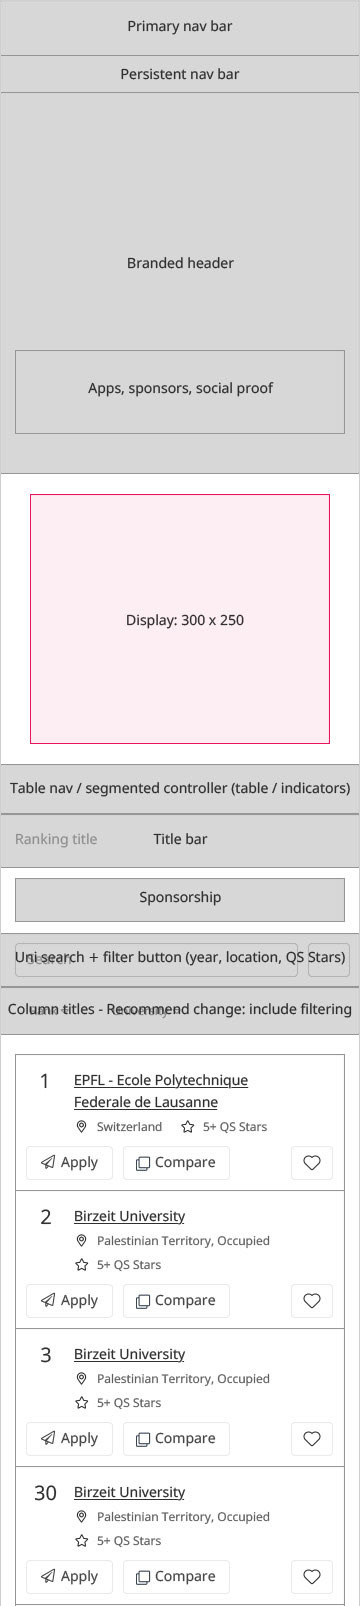
Task: Click Compare on rank 2 Birzeit University
Action: point(176,1301)
